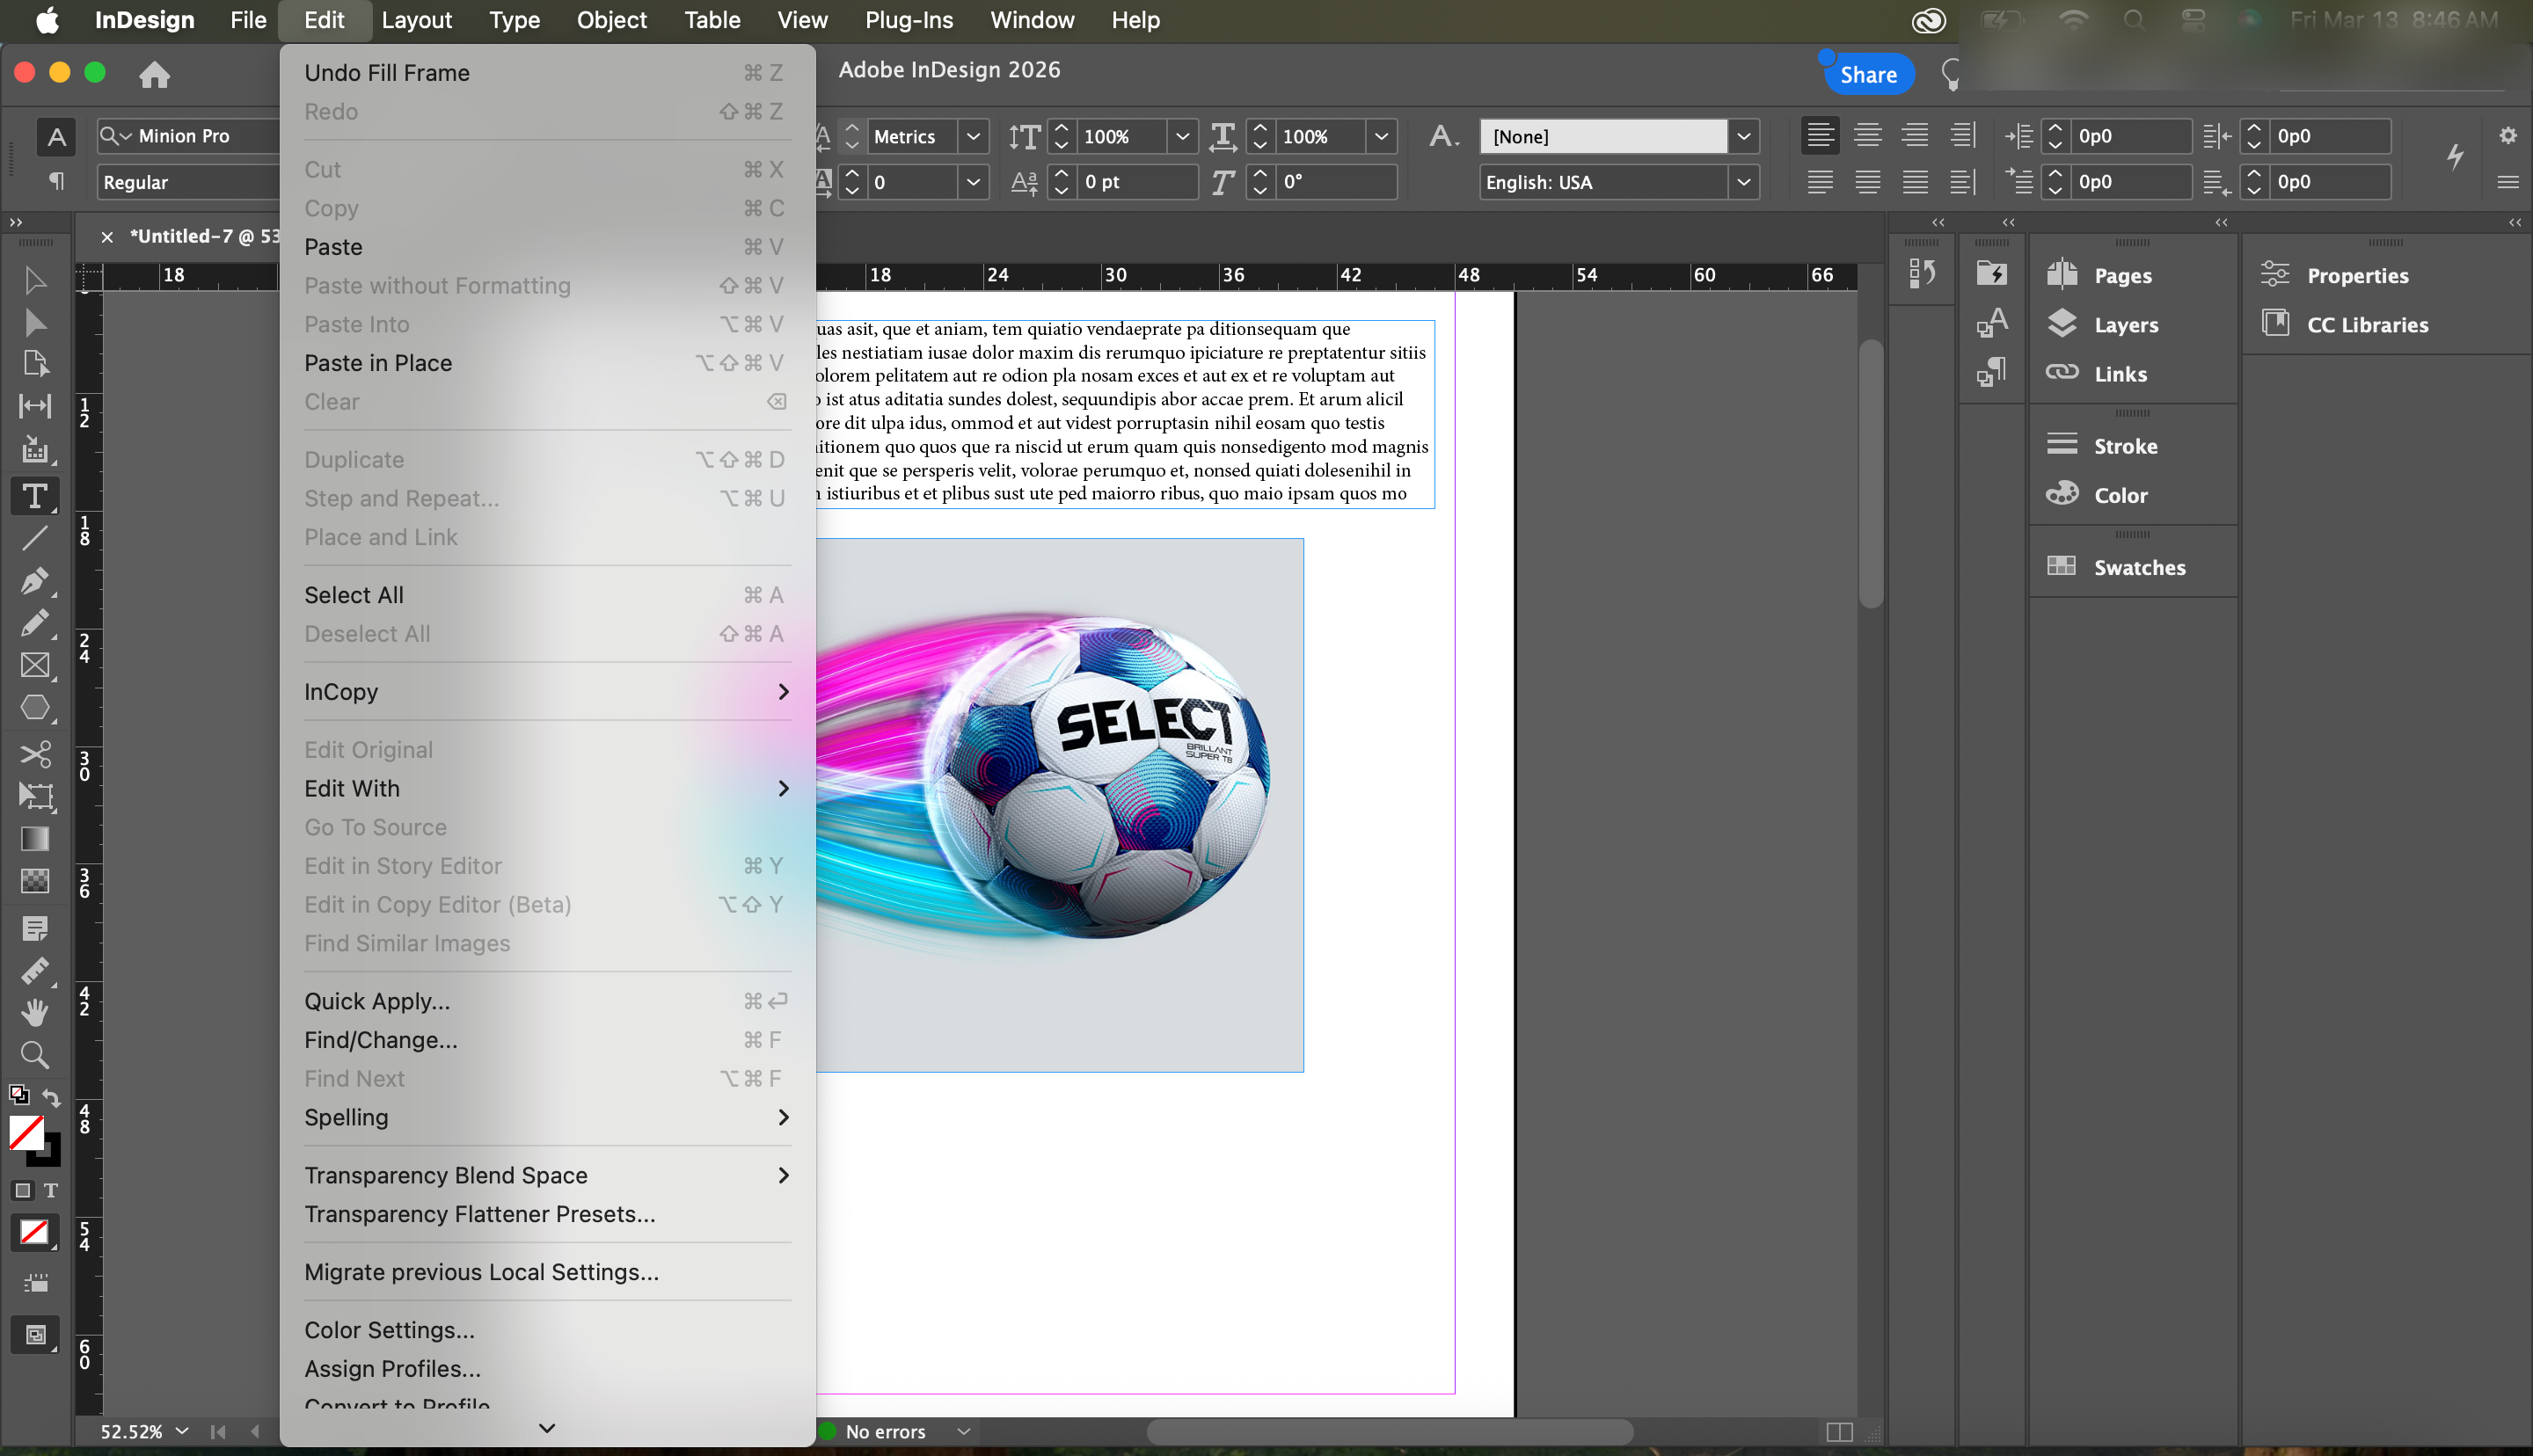The width and height of the screenshot is (2533, 1456).
Task: Open the zoom level dropdown
Action: coord(182,1431)
